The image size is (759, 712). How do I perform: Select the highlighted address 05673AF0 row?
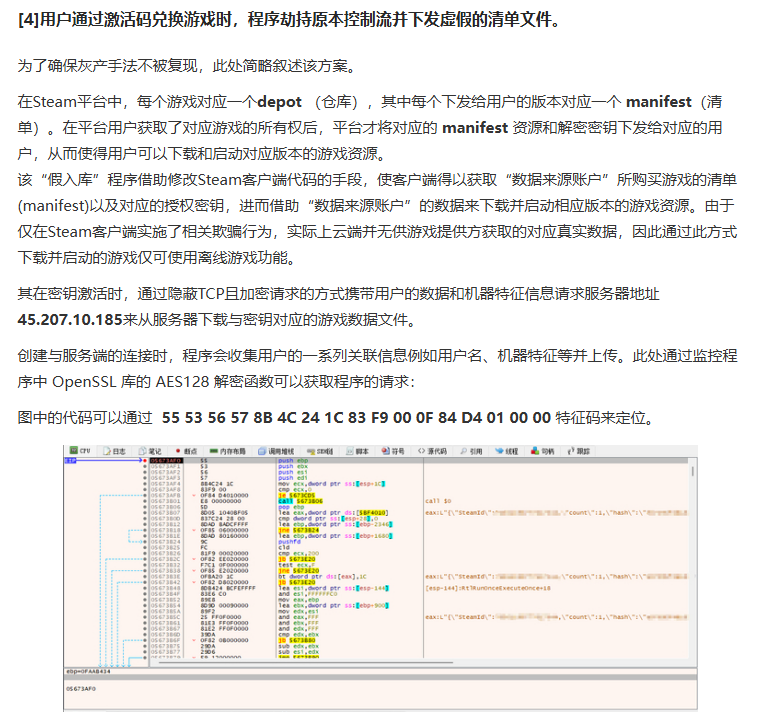pos(166,460)
